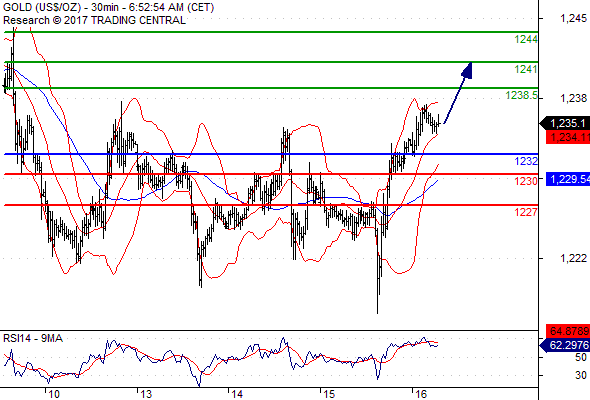Click the 1241 green resistance label
This screenshot has height=400, width=590.
point(526,69)
